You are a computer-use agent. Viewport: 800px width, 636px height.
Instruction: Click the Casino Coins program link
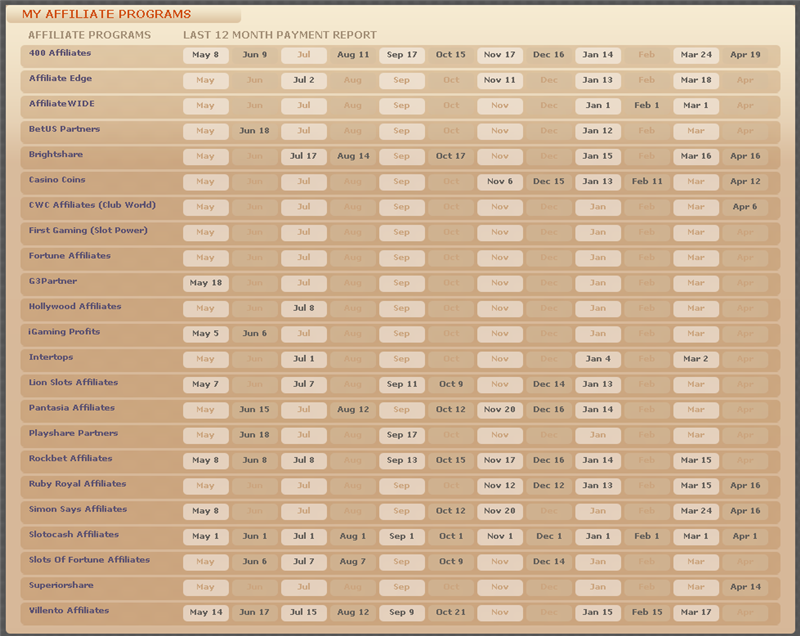(x=57, y=180)
